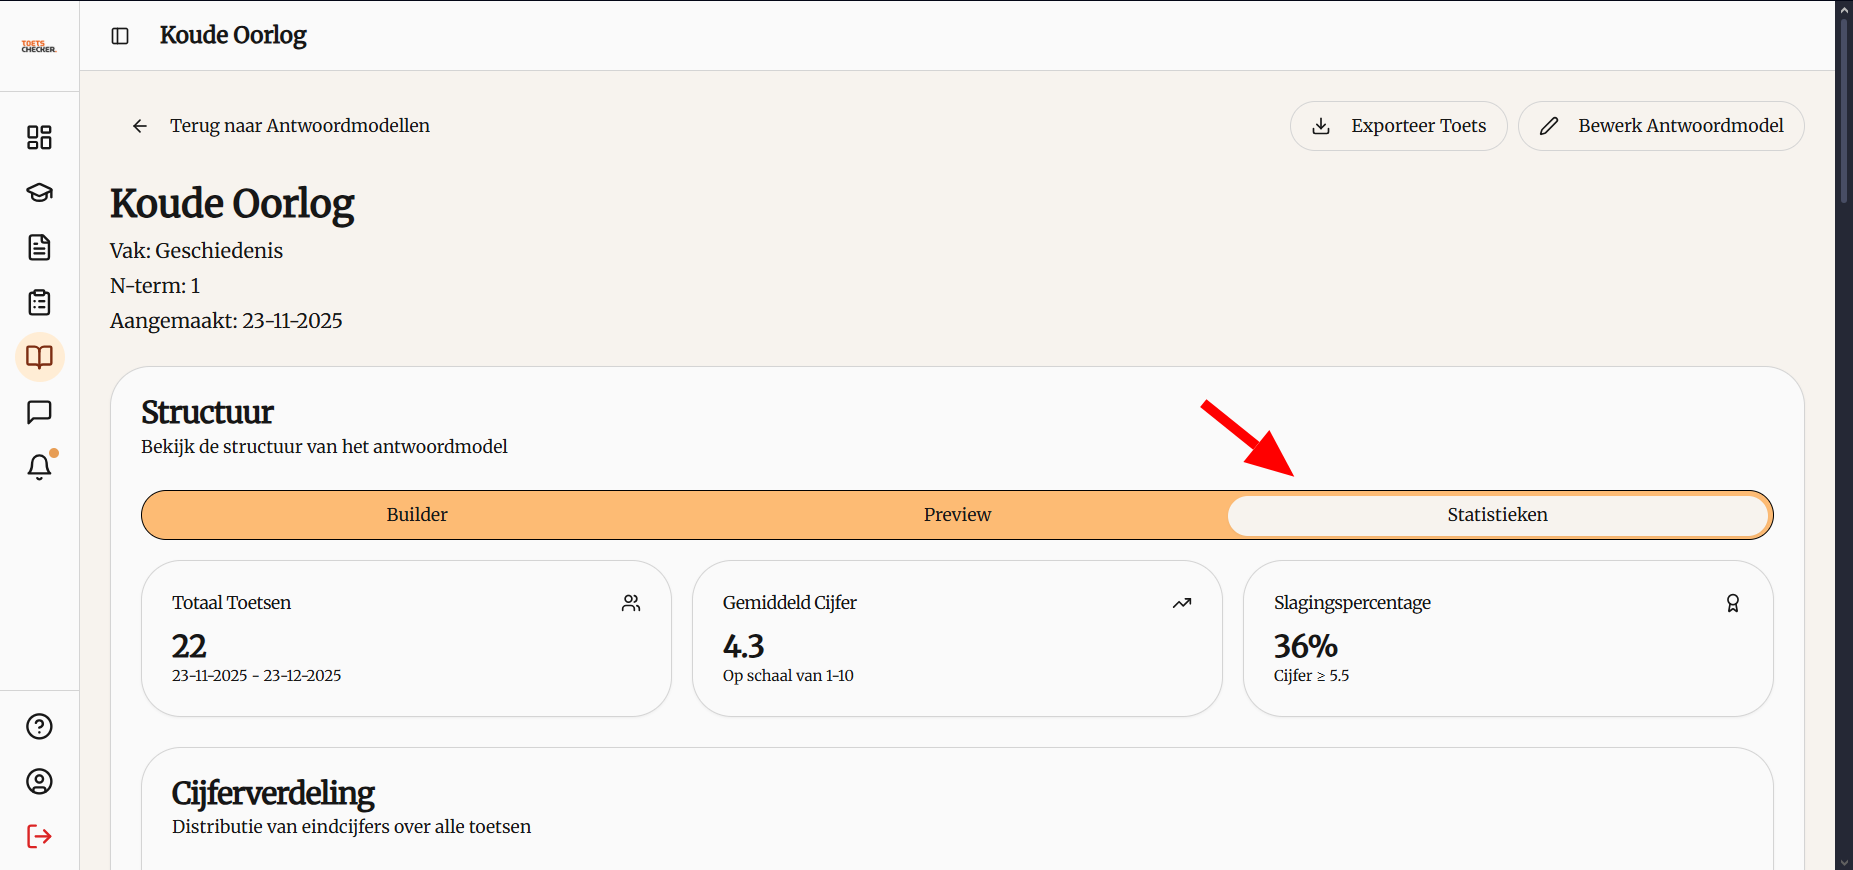Click the Slagingspercentage label
Screen dimensions: 1853x870
pyautogui.click(x=1352, y=603)
